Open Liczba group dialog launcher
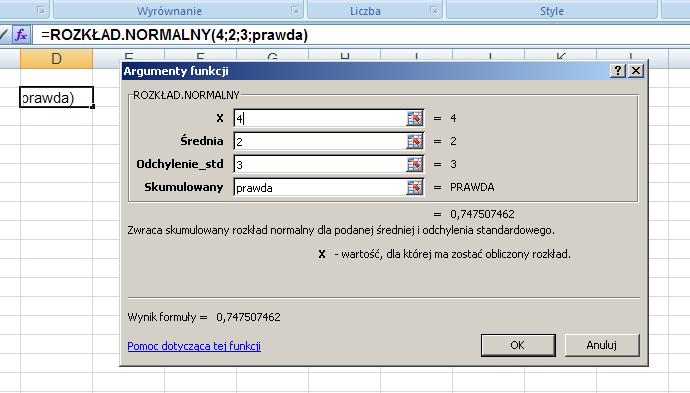Viewport: 690px width, 393px height. coord(435,10)
